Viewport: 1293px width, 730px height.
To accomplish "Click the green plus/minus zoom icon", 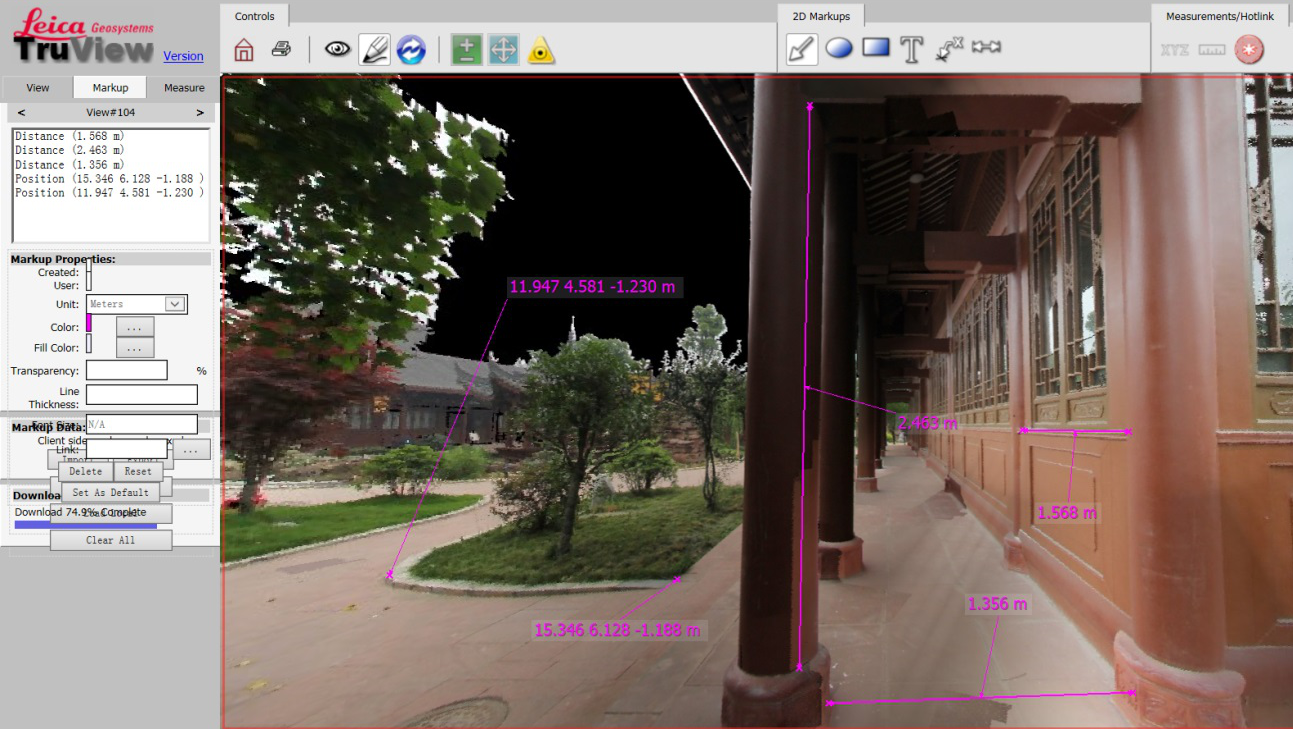I will click(466, 50).
